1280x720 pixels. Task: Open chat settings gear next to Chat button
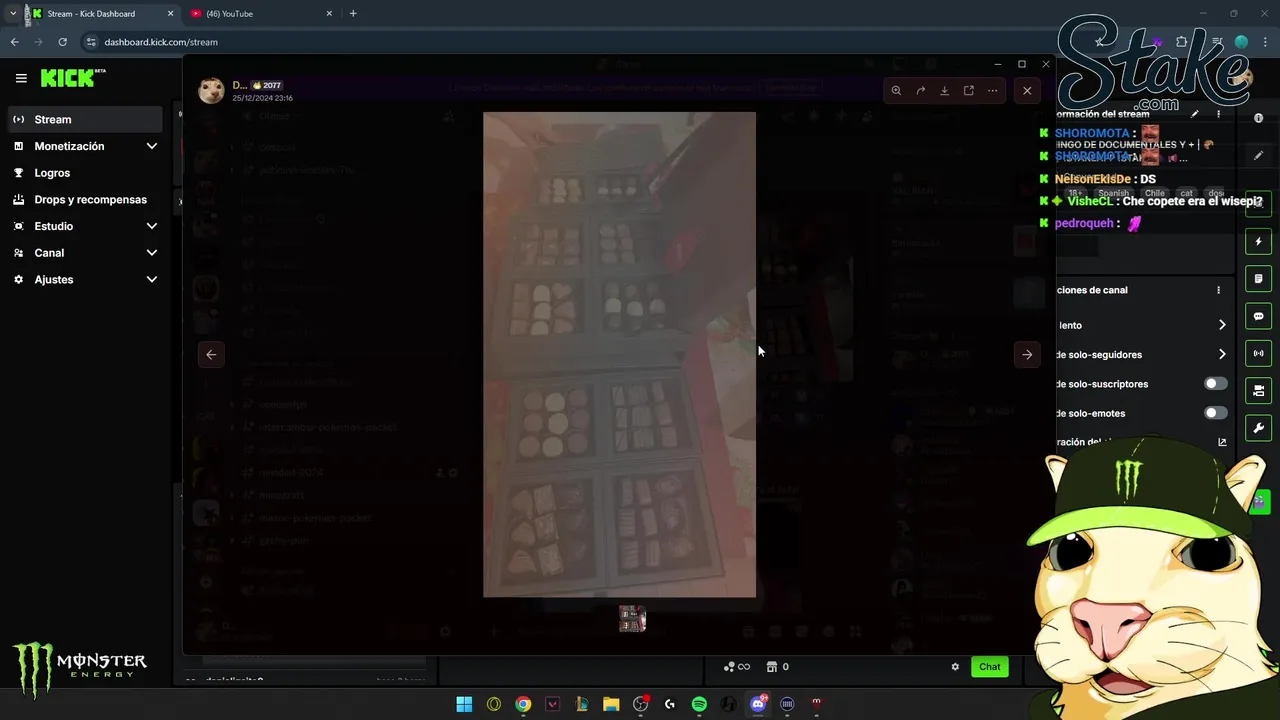click(955, 667)
